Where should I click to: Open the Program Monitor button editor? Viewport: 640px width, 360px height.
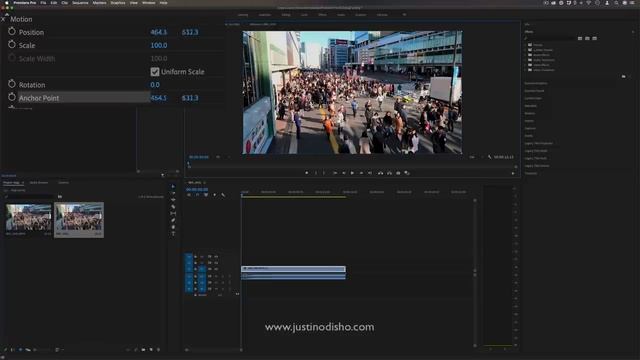tap(513, 173)
